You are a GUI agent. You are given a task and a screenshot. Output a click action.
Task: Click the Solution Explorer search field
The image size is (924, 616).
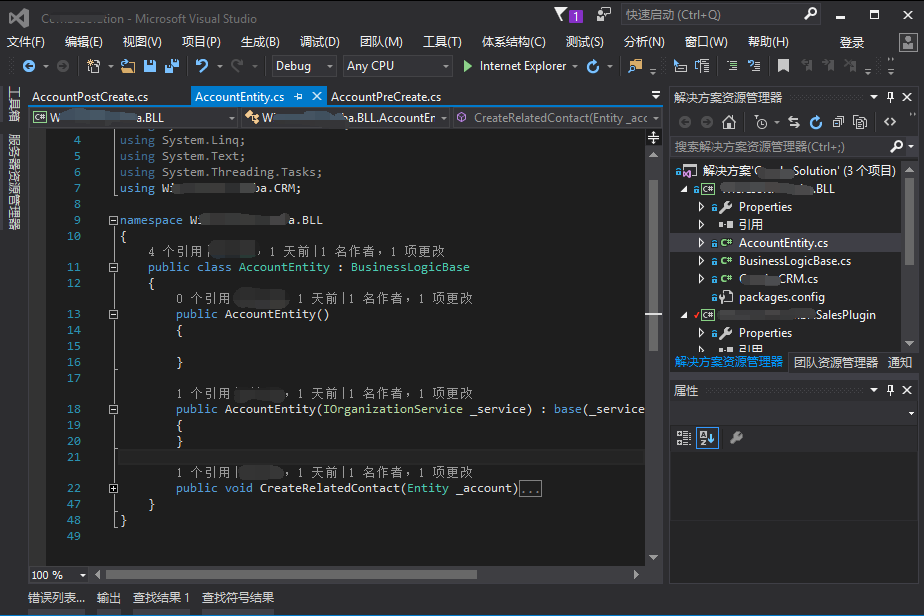click(793, 146)
